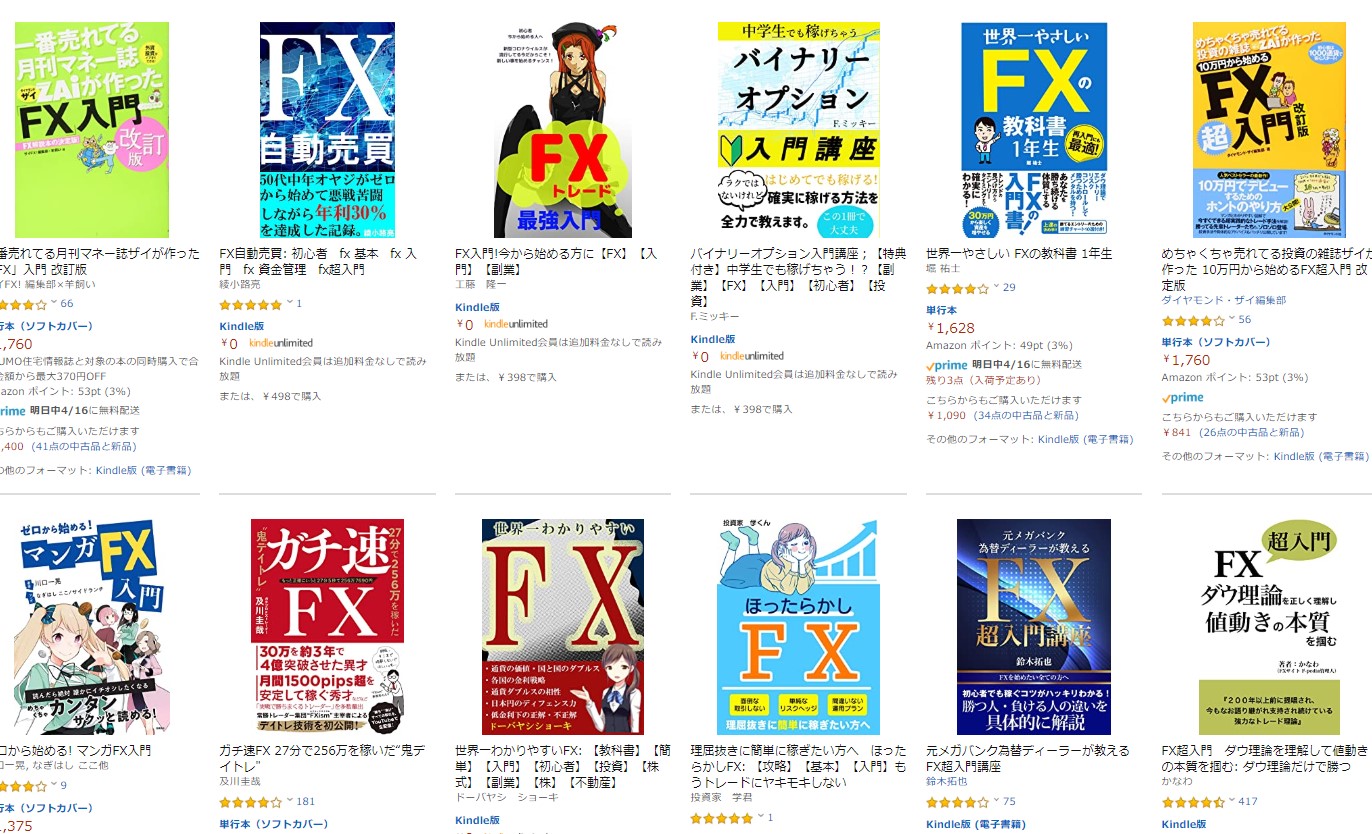Open author link ダイヤモンド・ザイ編集部
This screenshot has height=834, width=1372.
[1224, 300]
